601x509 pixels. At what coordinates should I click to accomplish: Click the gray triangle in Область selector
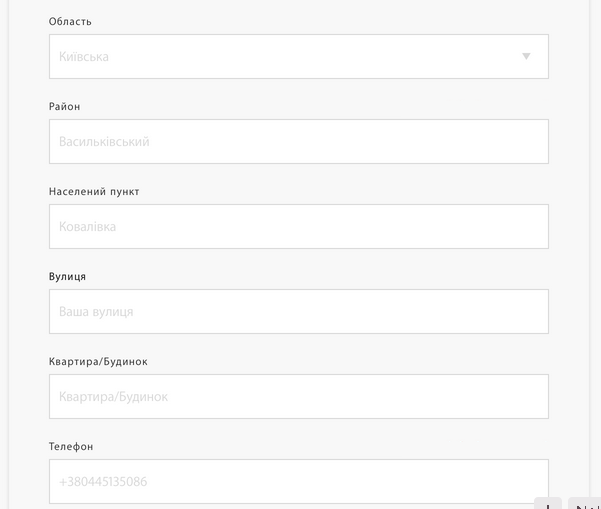pyautogui.click(x=526, y=57)
